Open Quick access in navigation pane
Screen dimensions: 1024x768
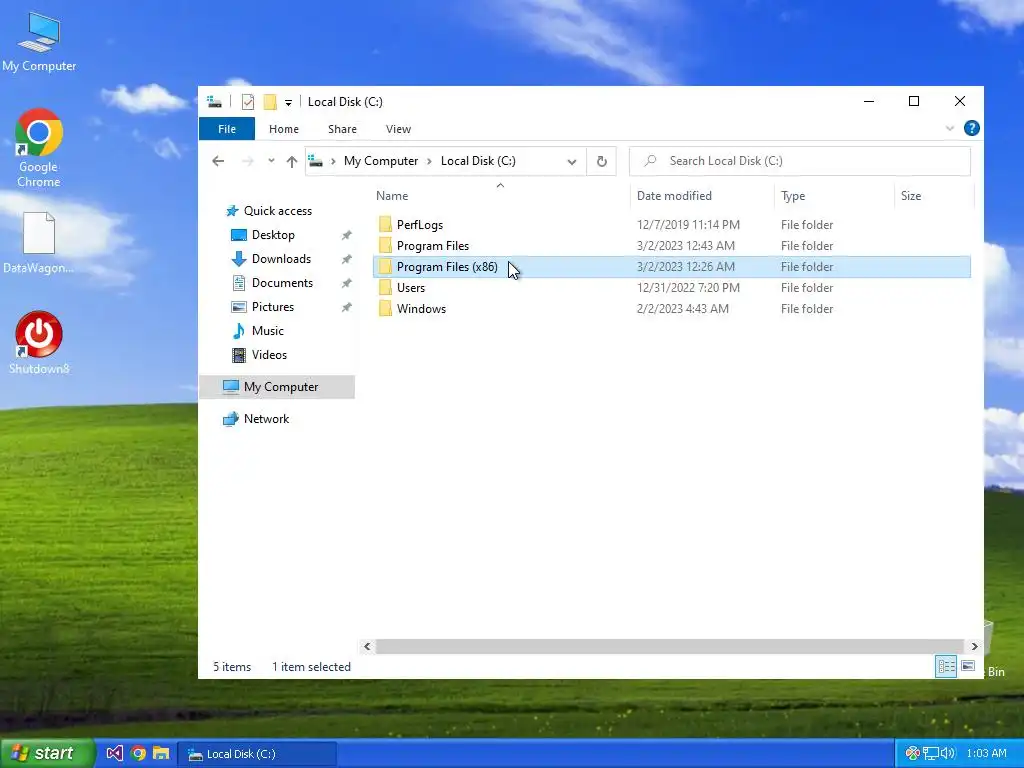pyautogui.click(x=278, y=211)
